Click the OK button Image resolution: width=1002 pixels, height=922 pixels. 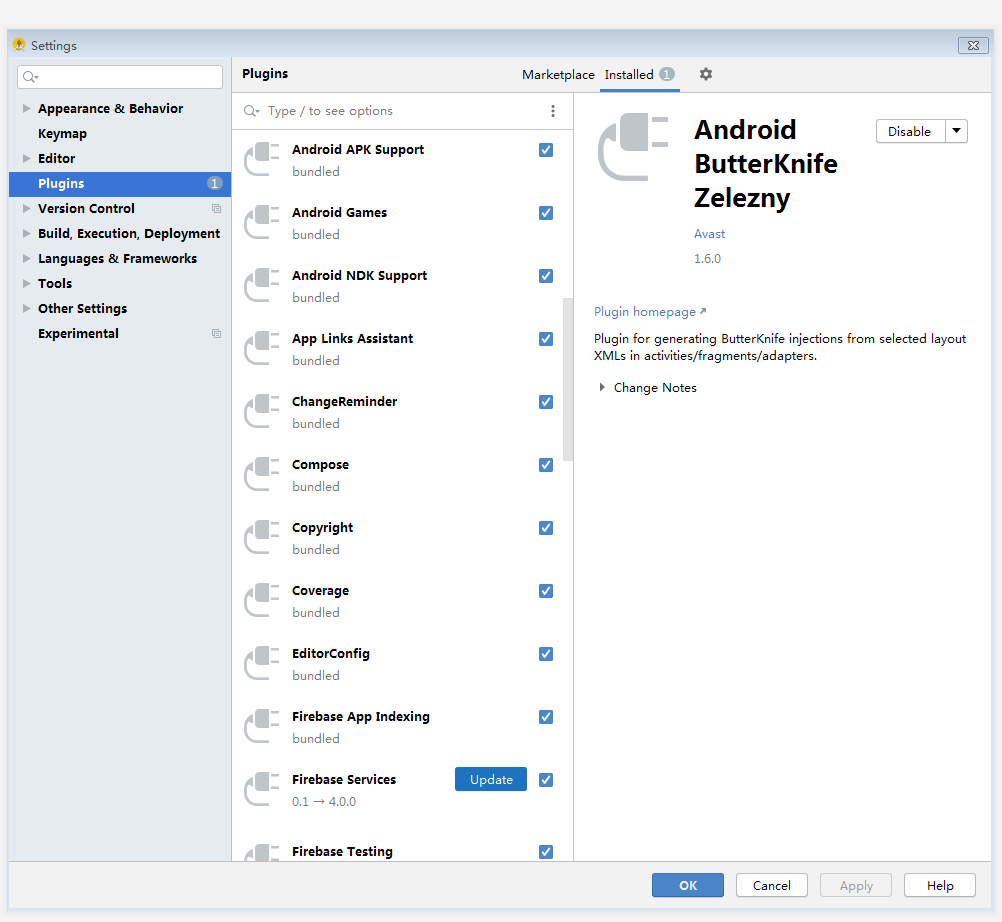click(688, 885)
